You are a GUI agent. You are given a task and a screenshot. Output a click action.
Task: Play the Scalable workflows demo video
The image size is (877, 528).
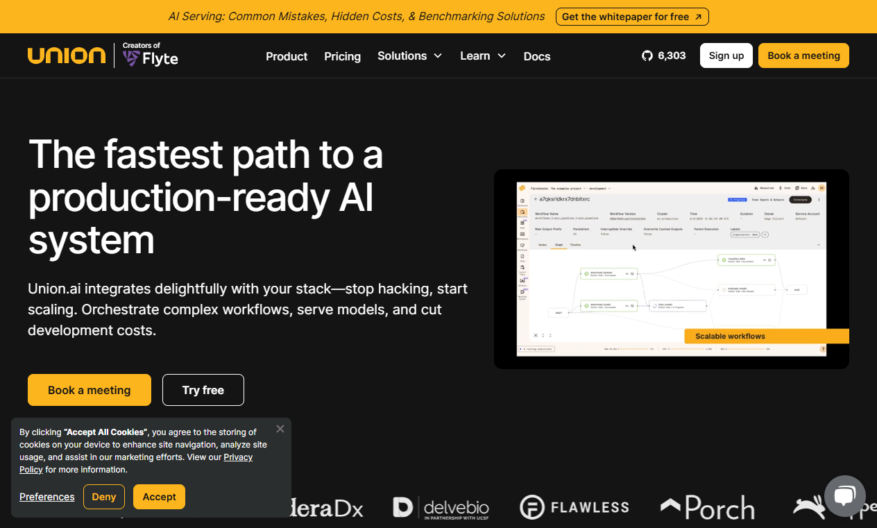coord(671,269)
